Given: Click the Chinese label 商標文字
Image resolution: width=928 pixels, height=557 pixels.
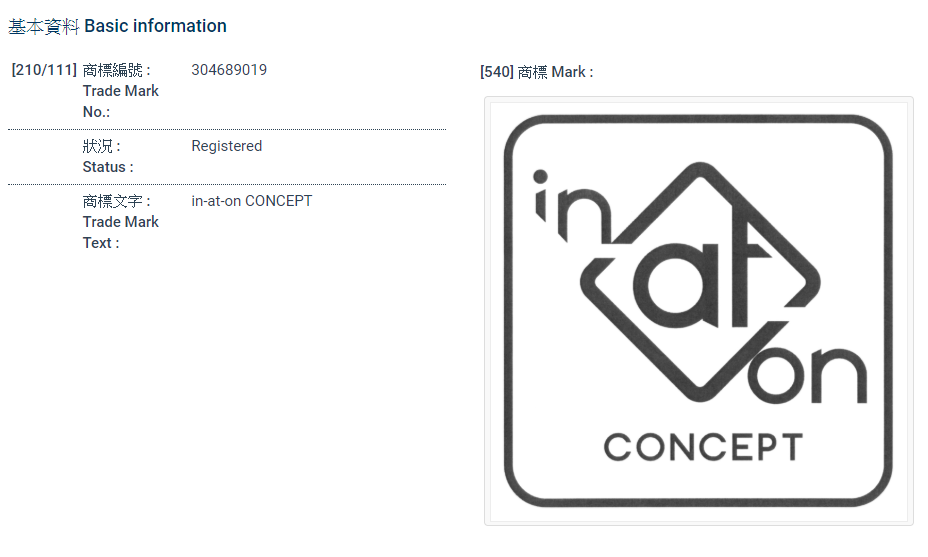Looking at the screenshot, I should click(x=117, y=201).
